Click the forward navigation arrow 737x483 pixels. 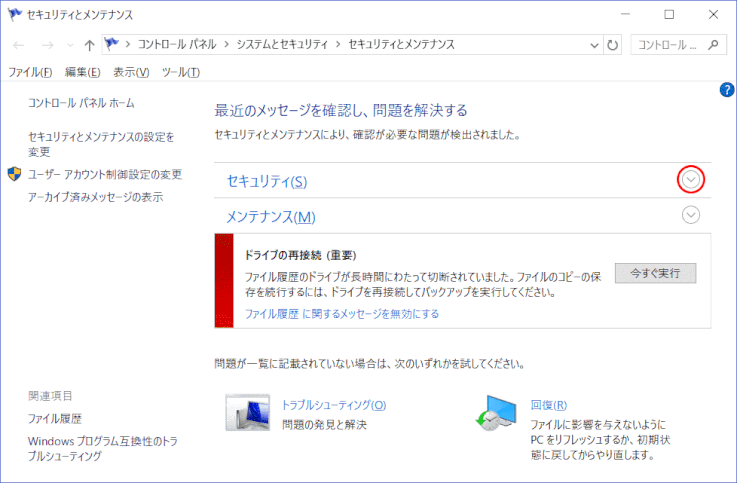[47, 45]
